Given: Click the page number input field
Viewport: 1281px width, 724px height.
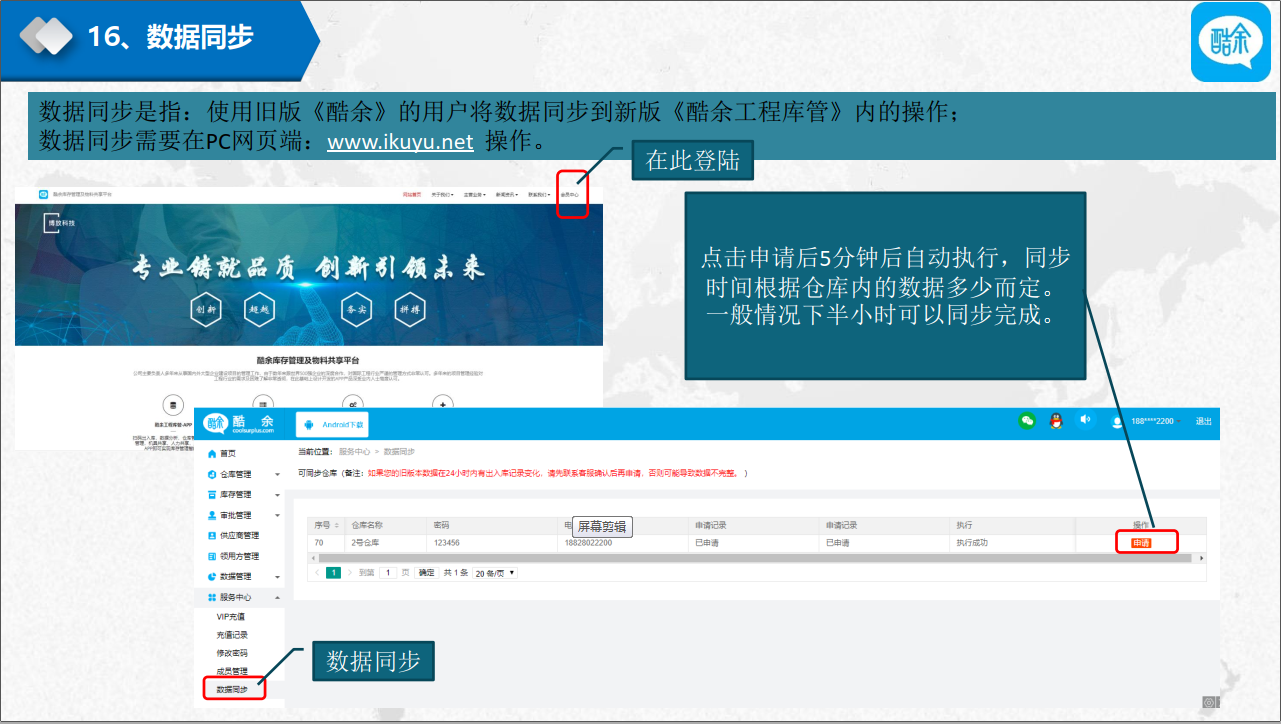Looking at the screenshot, I should pyautogui.click(x=388, y=573).
